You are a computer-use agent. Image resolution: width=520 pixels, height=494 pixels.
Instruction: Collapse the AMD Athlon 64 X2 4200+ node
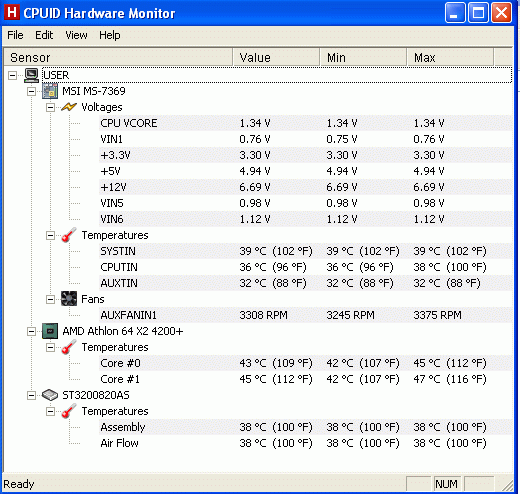coord(31,331)
